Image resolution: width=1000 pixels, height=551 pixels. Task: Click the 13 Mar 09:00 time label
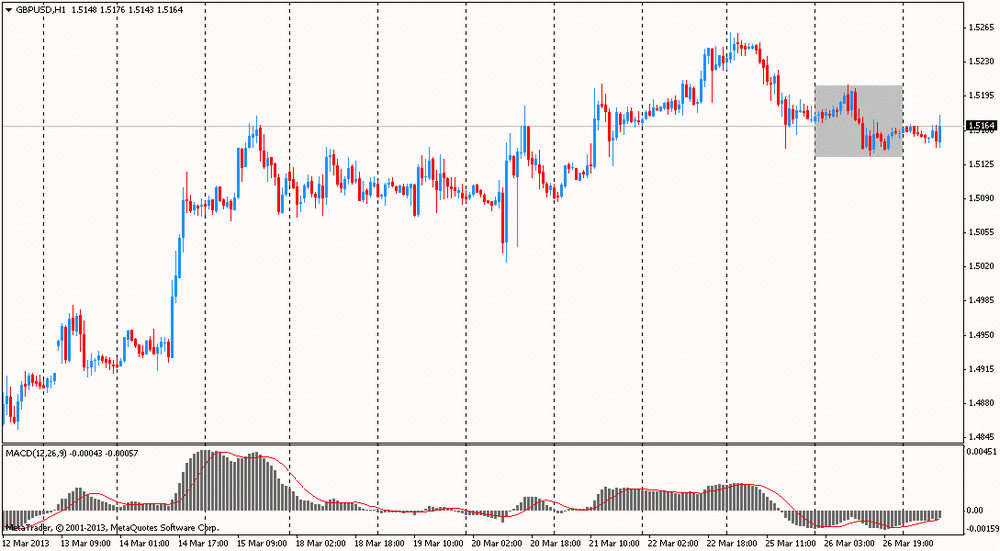click(85, 543)
